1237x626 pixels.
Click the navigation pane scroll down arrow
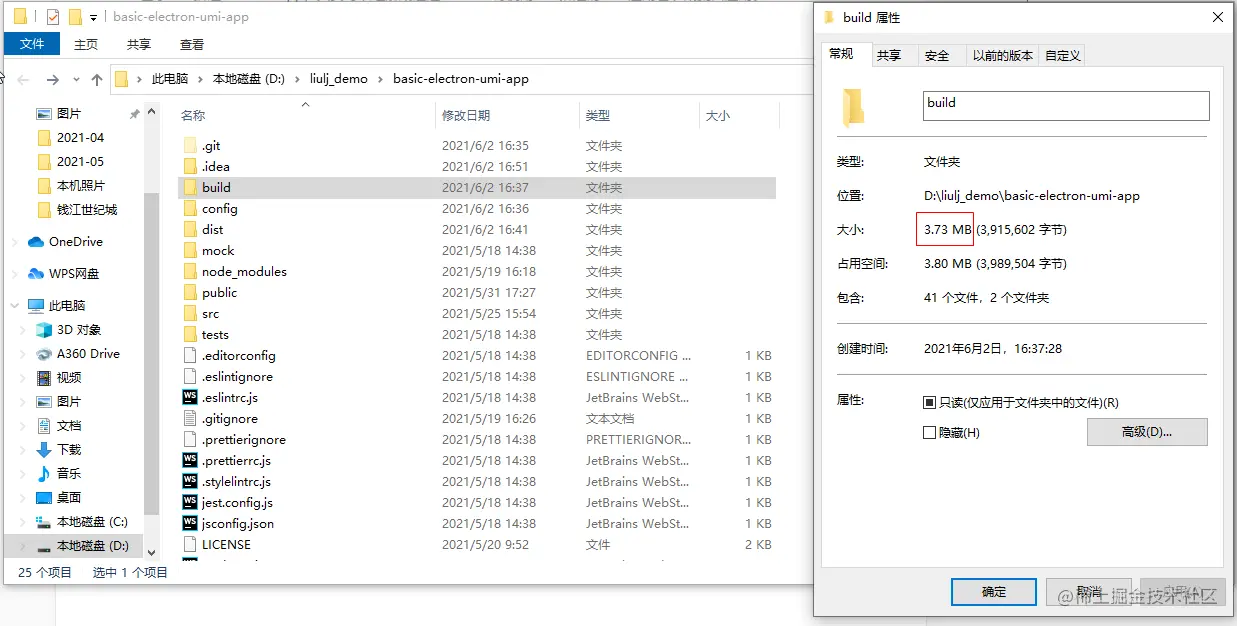click(151, 552)
